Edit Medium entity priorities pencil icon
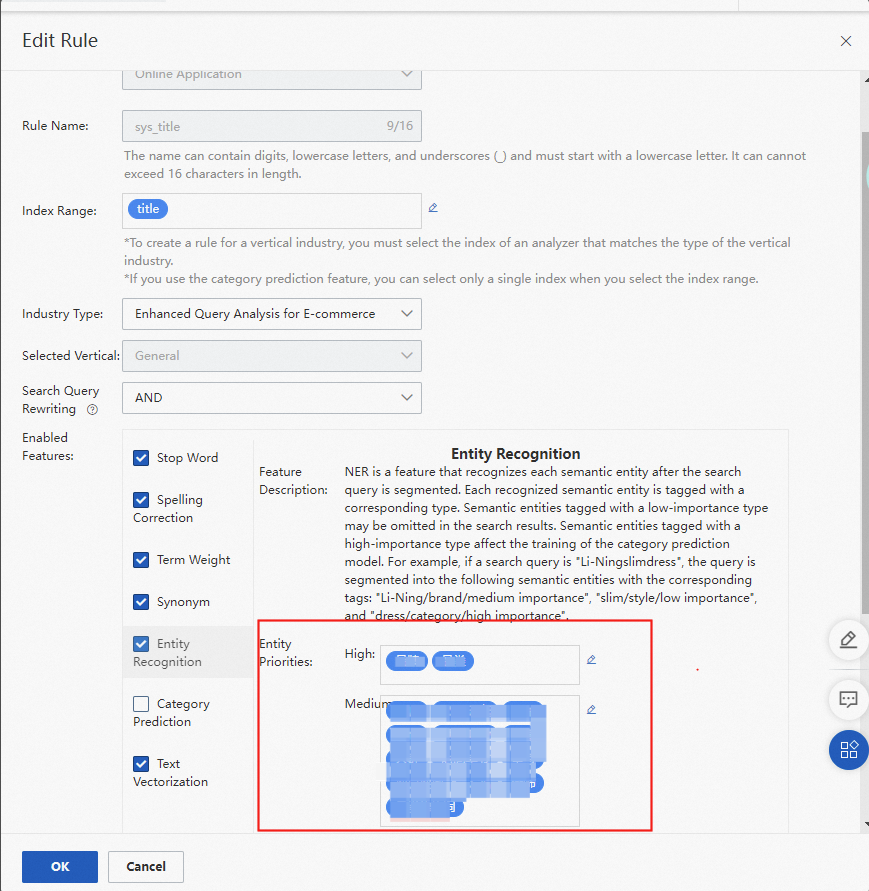 591,710
